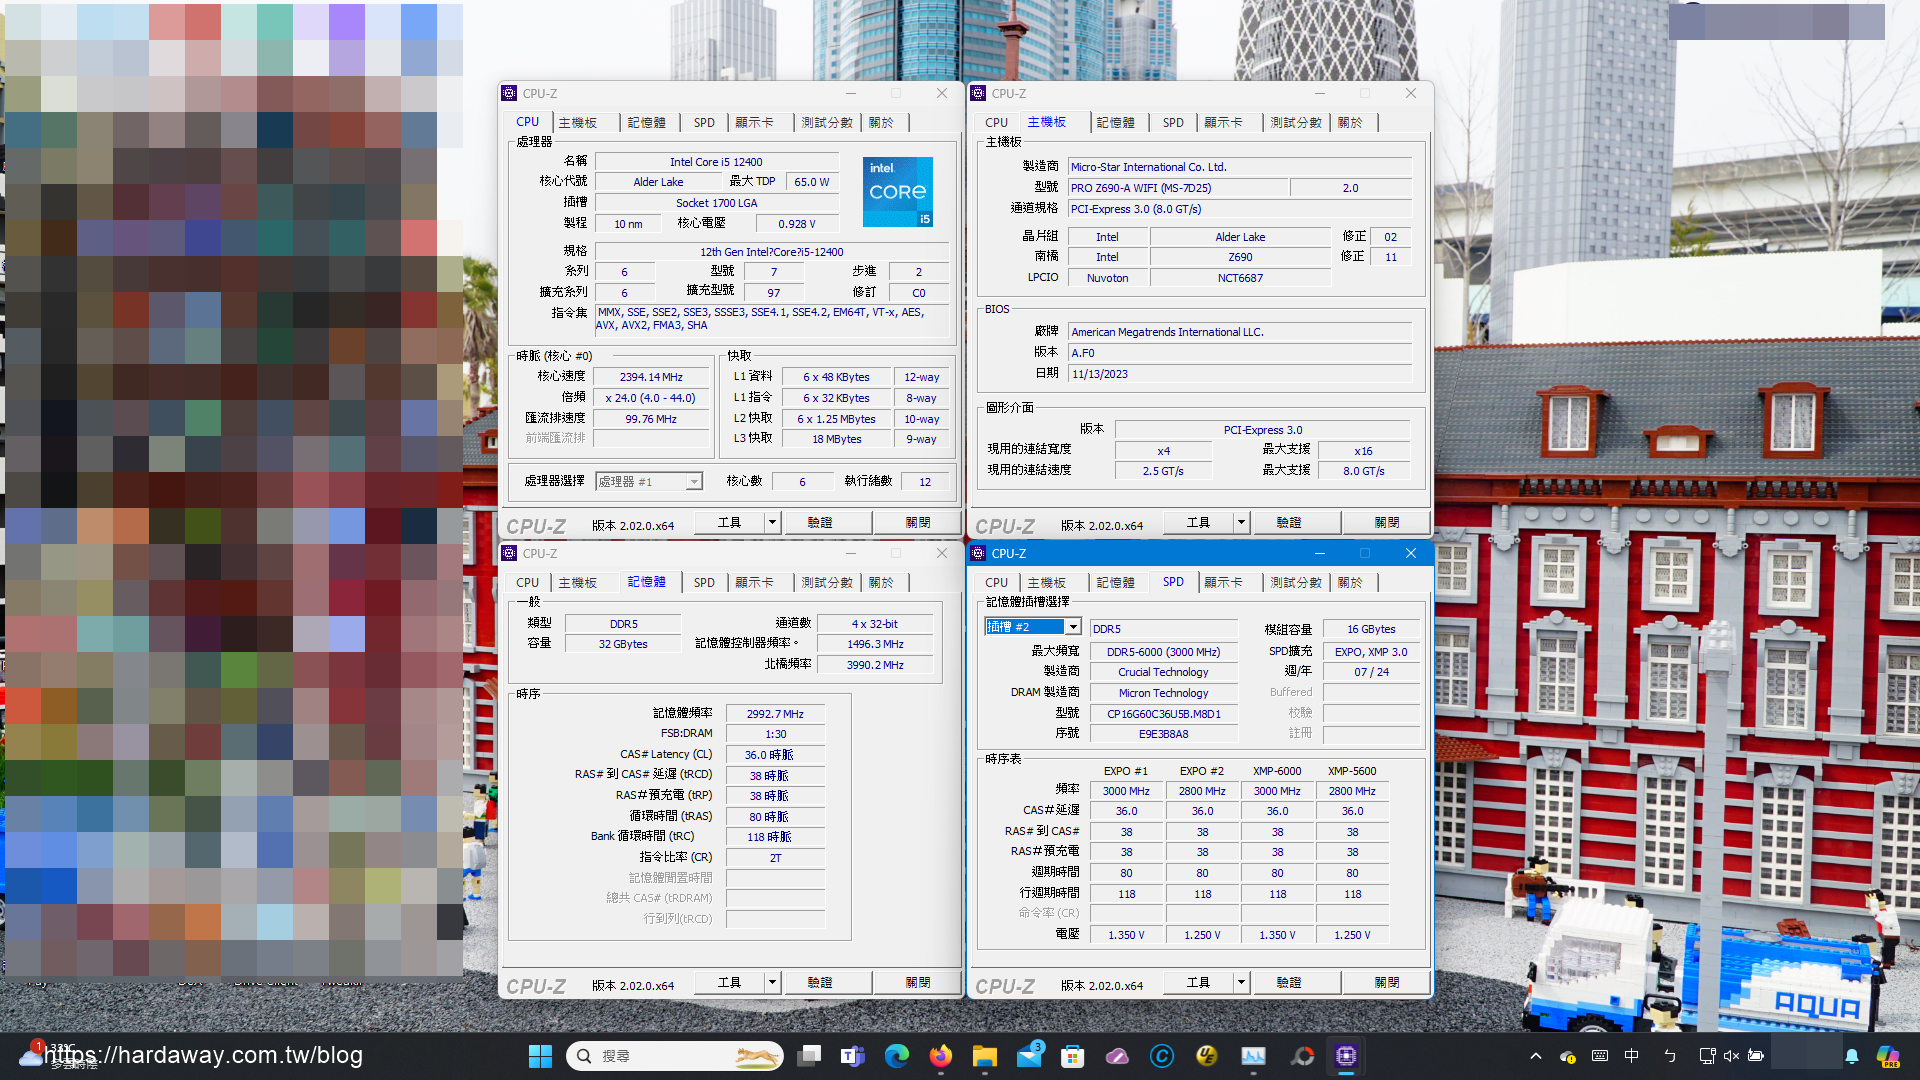
Task: Open Firefox from the taskbar
Action: pyautogui.click(x=940, y=1056)
